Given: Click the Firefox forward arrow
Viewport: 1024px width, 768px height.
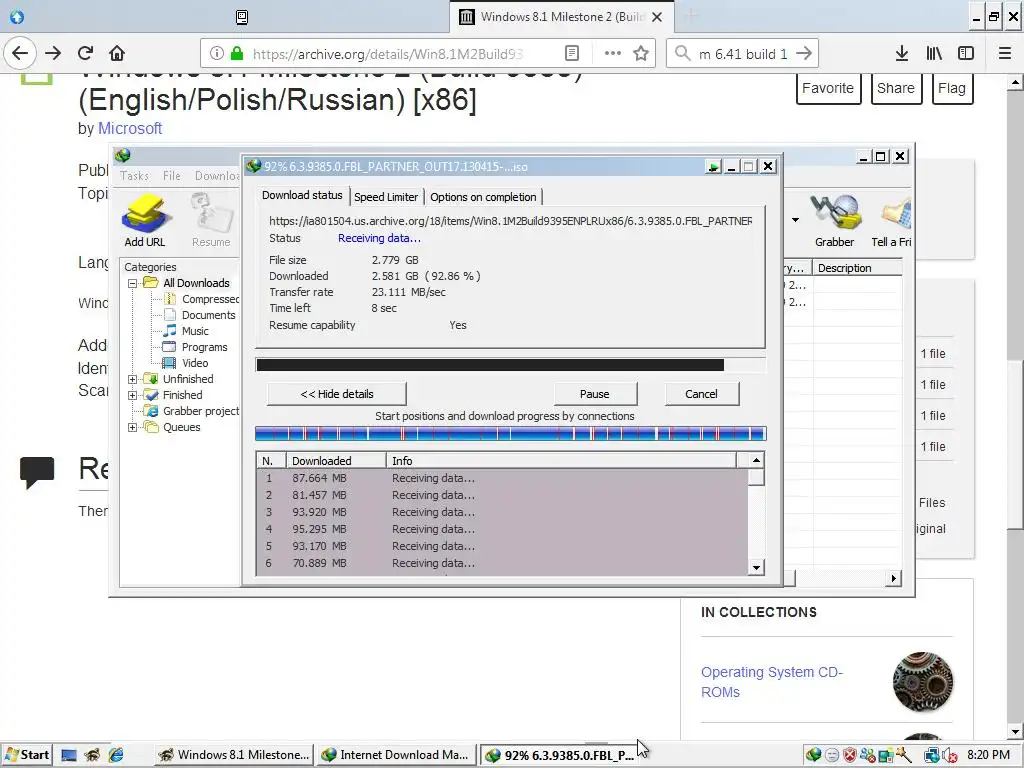Looking at the screenshot, I should (x=53, y=54).
